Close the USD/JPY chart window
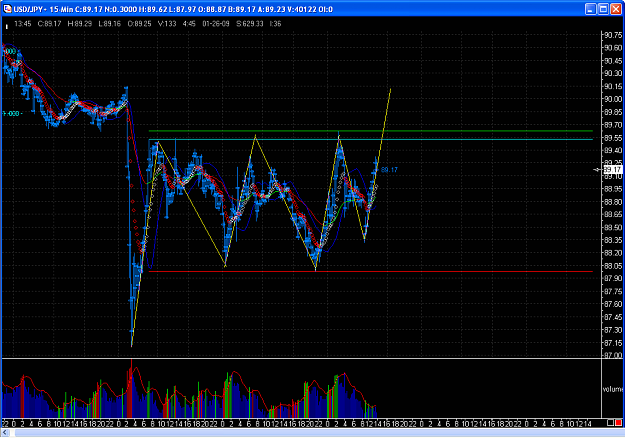 [616, 9]
